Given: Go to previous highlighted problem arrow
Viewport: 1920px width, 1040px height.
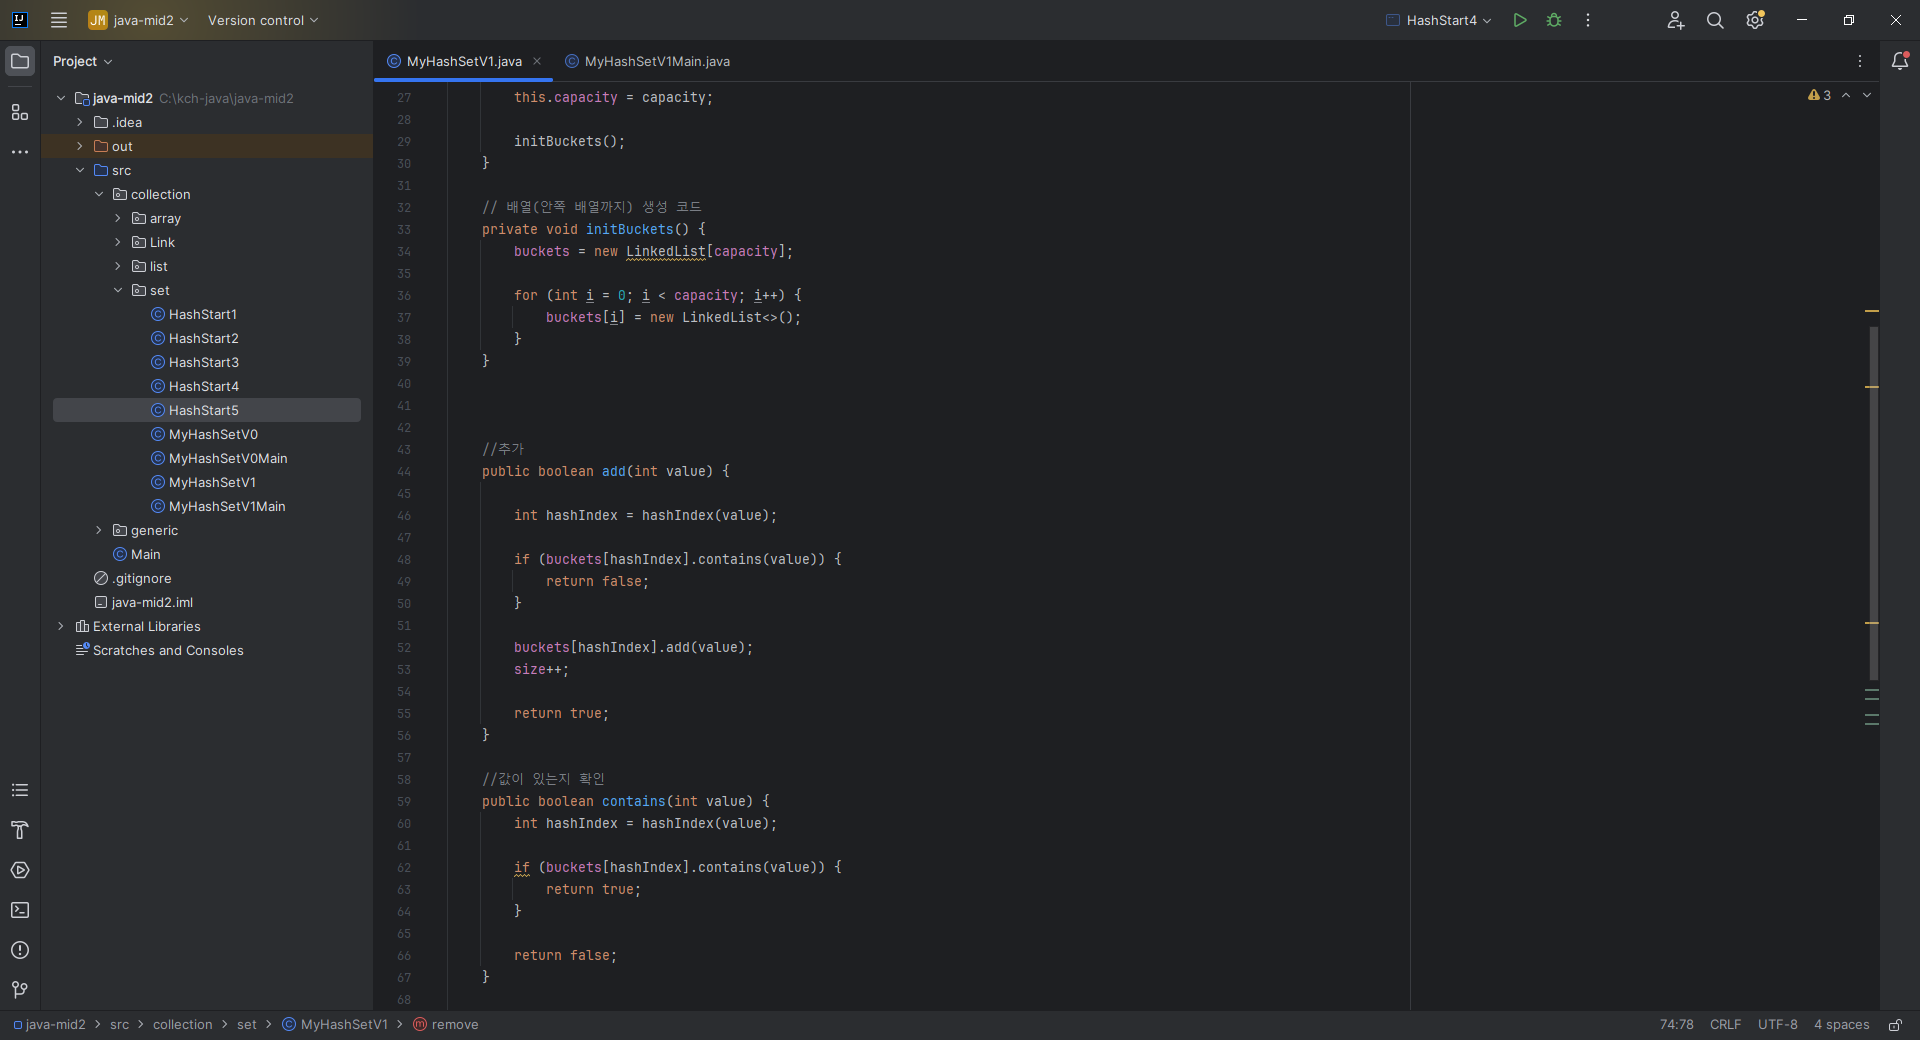Looking at the screenshot, I should click(x=1846, y=95).
